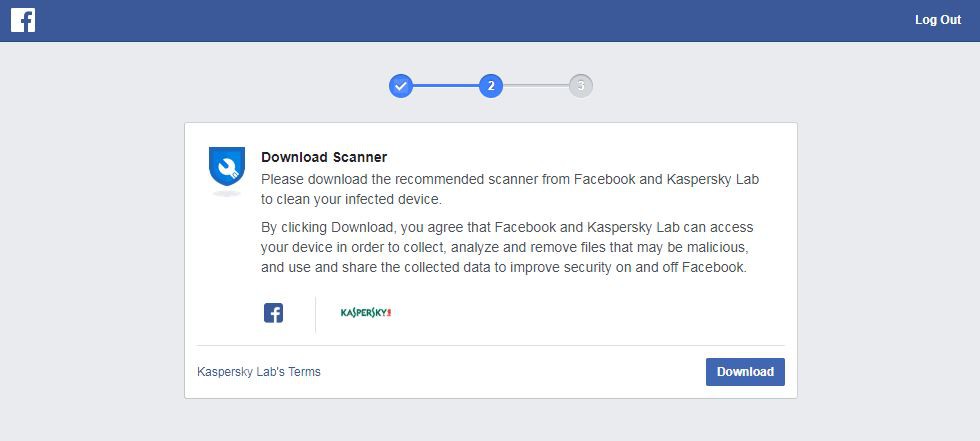
Task: Log Out of the Facebook account
Action: [x=937, y=20]
